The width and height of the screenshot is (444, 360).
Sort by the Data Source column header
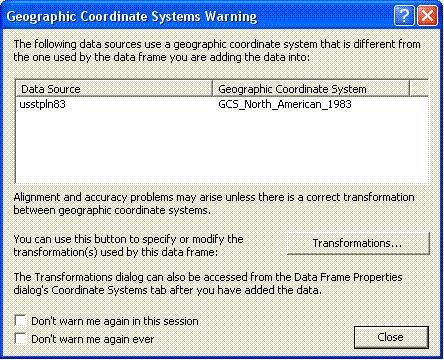click(x=114, y=89)
